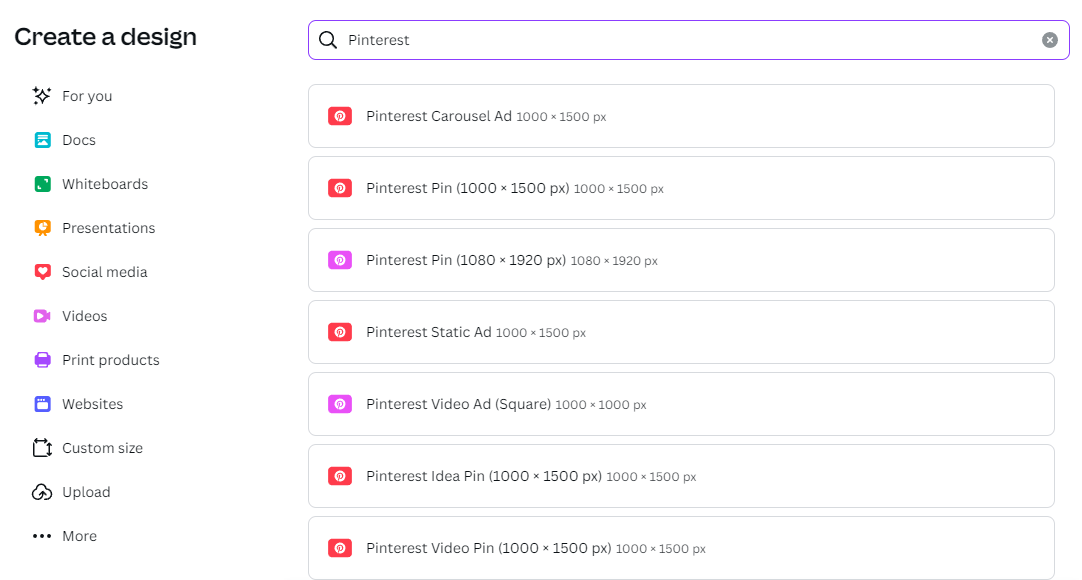This screenshot has height=580, width=1082.
Task: Click the Pinterest Idea Pin logo icon
Action: pyautogui.click(x=340, y=476)
